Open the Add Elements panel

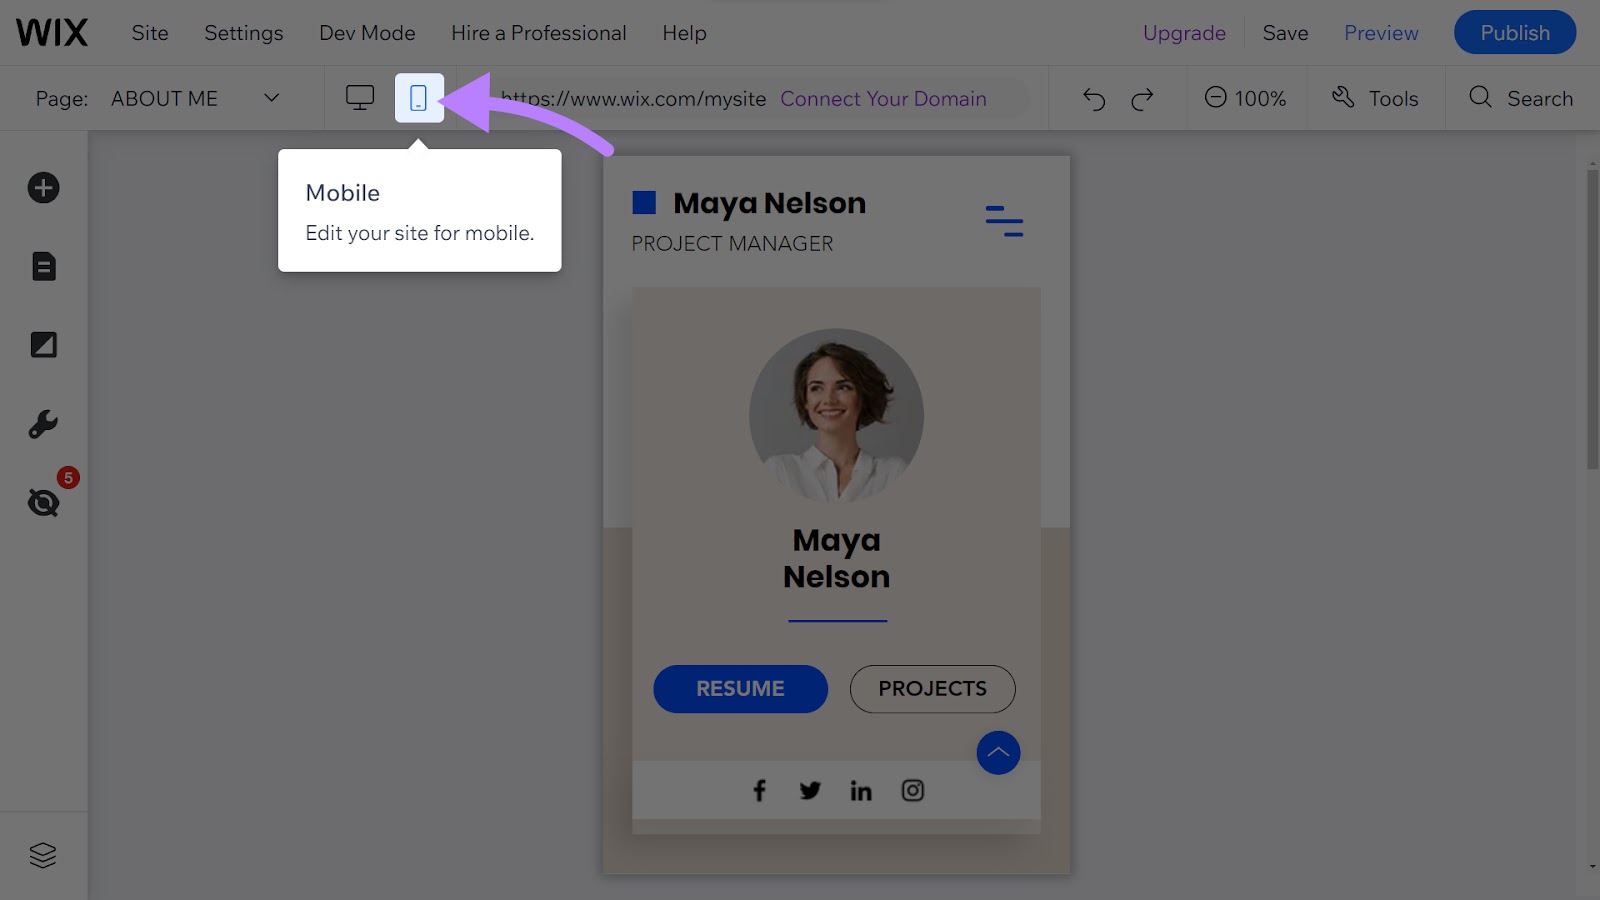tap(43, 187)
